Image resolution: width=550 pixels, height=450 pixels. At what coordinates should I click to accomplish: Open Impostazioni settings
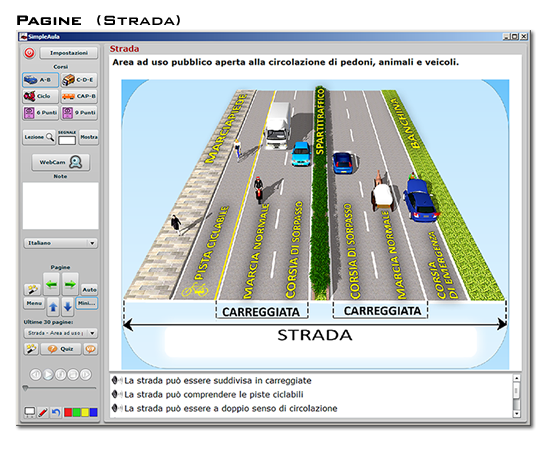pyautogui.click(x=69, y=53)
